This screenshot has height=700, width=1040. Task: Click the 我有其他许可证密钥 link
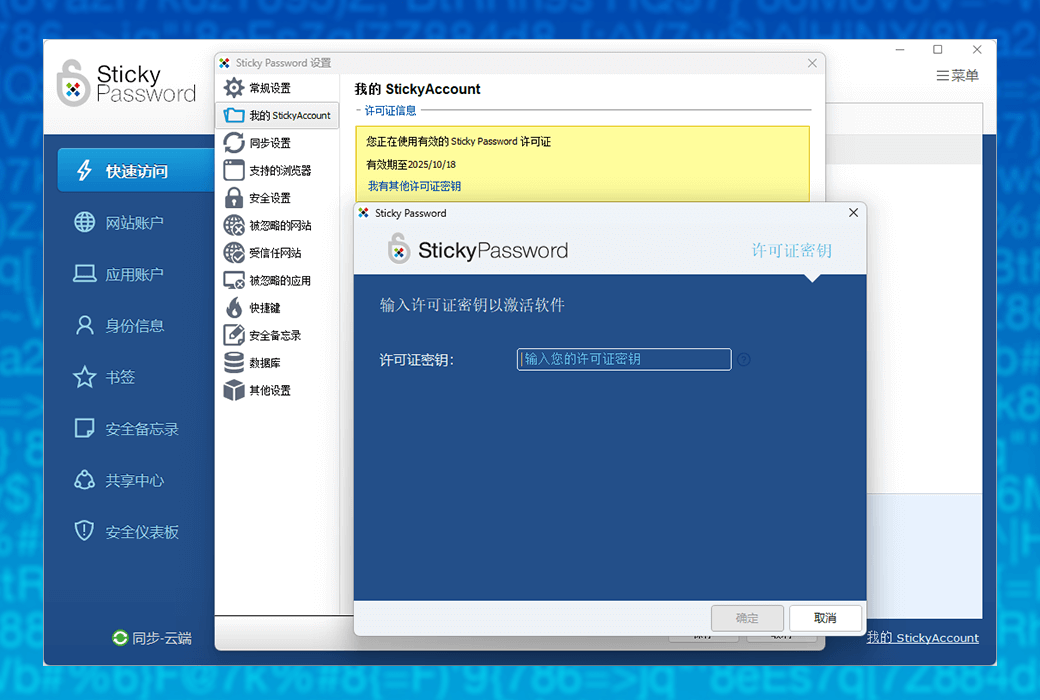click(x=415, y=186)
